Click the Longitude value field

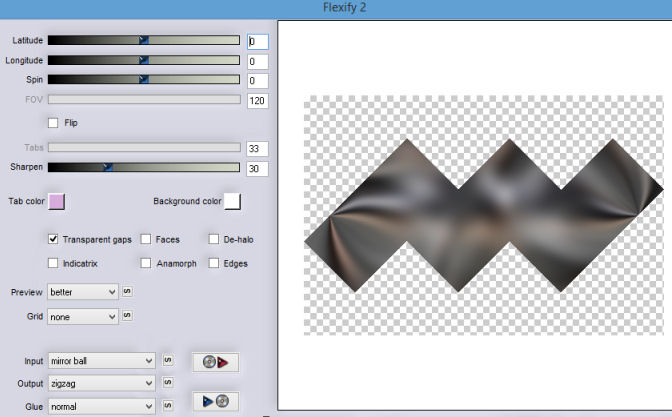coord(258,61)
